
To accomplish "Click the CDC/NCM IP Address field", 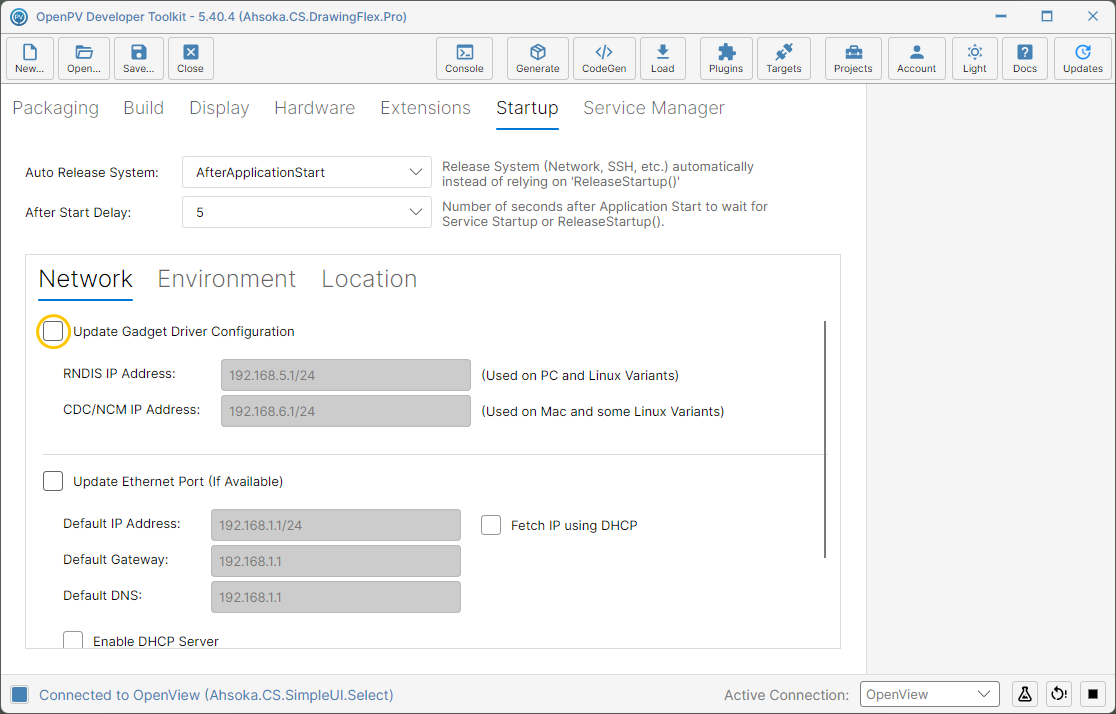I will coord(346,411).
